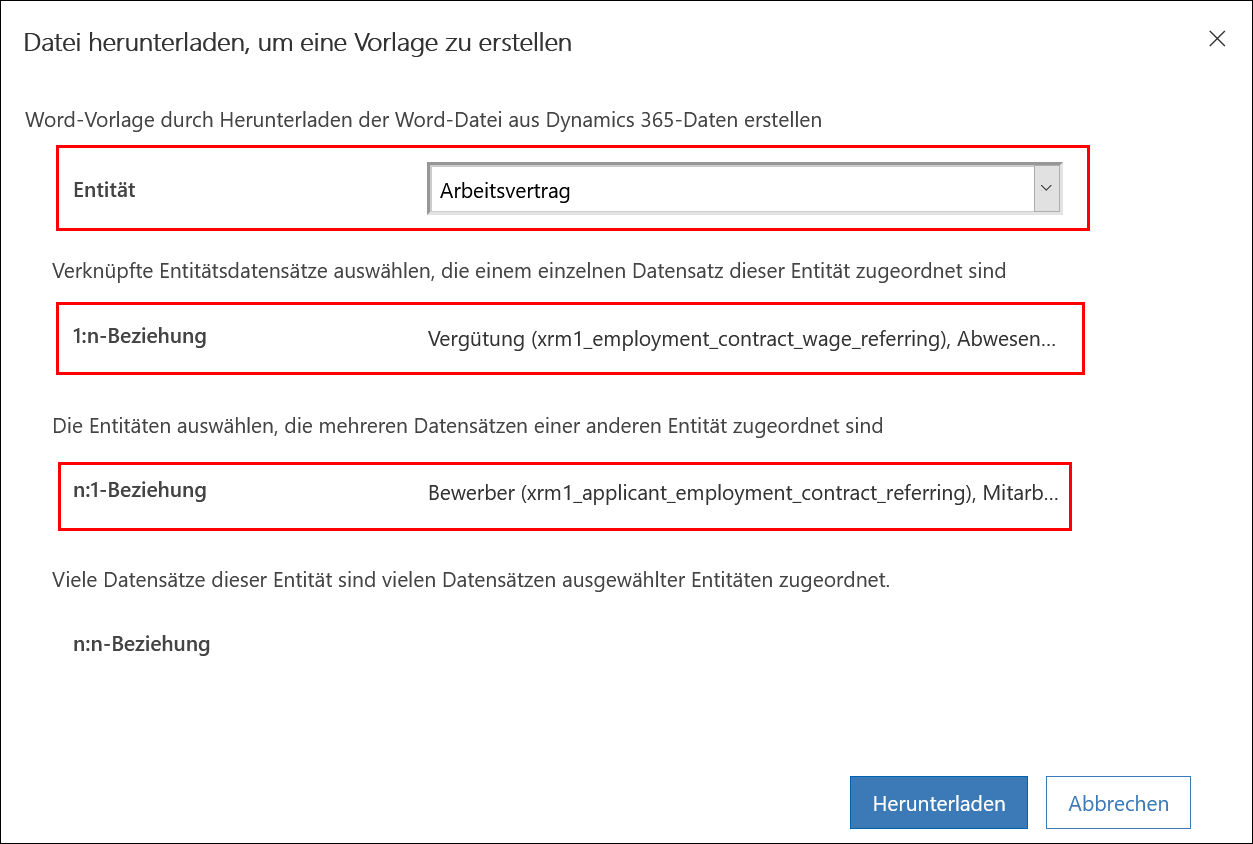Click the "Viele Datensätze dieser Entität" hint text
The height and width of the screenshot is (844, 1253).
coord(471,580)
